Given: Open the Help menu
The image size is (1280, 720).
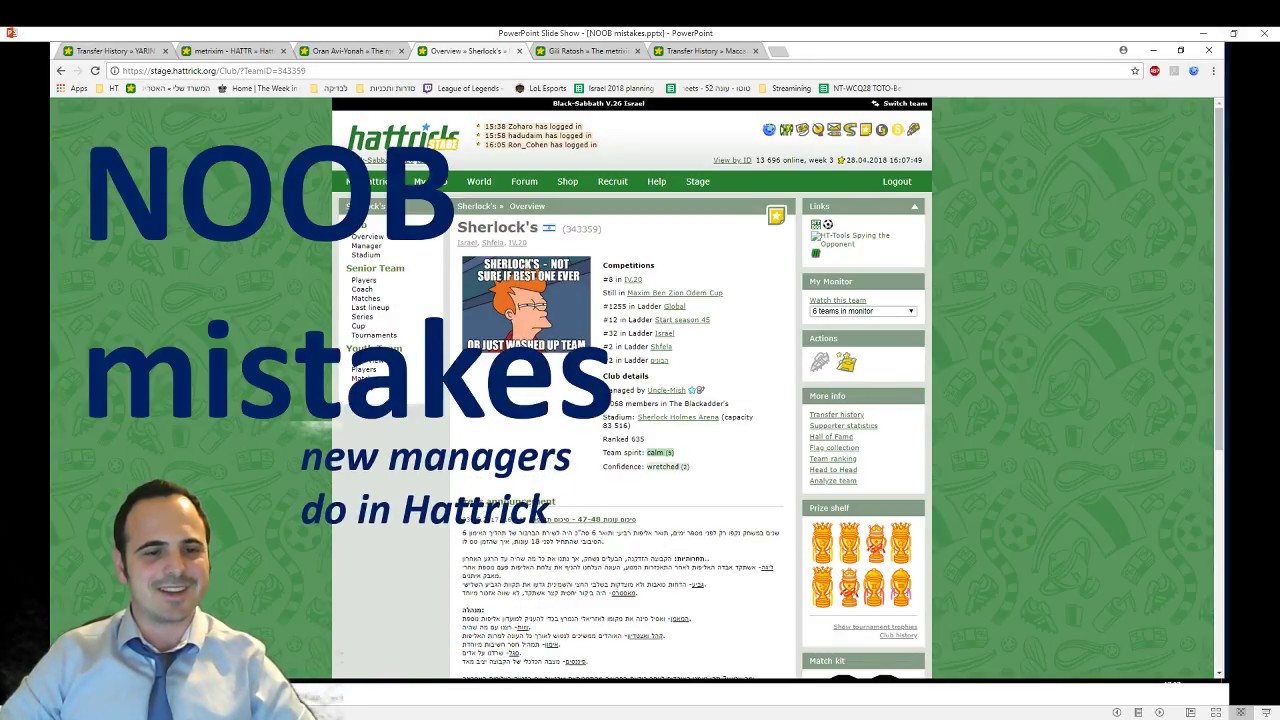Looking at the screenshot, I should (656, 182).
